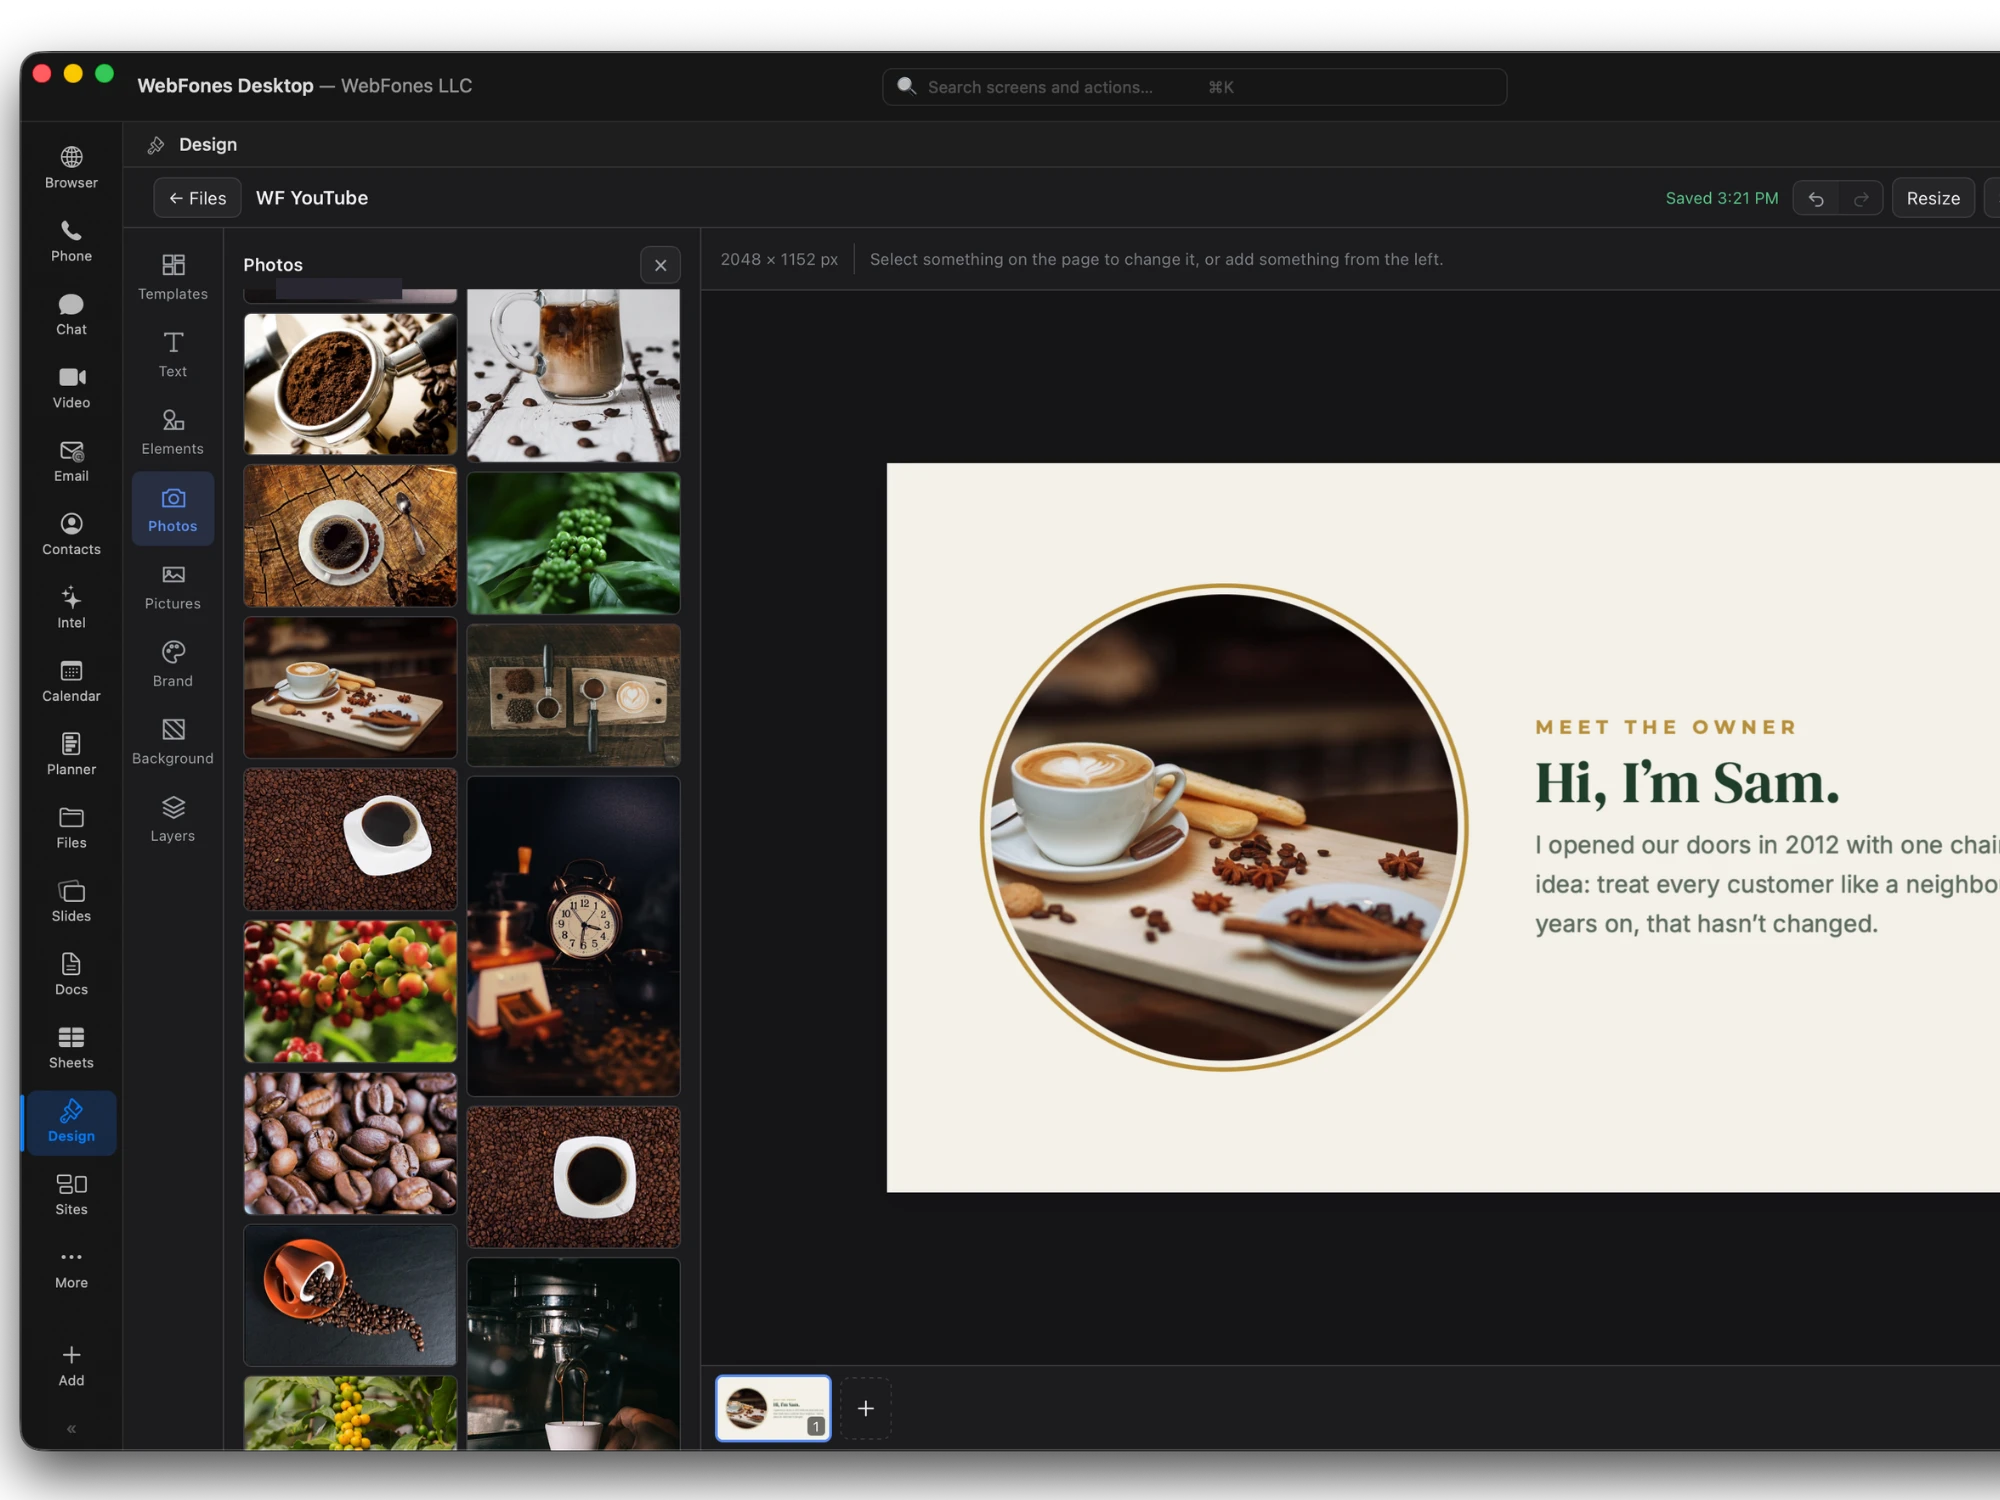
Task: Close the Photos panel
Action: [660, 265]
